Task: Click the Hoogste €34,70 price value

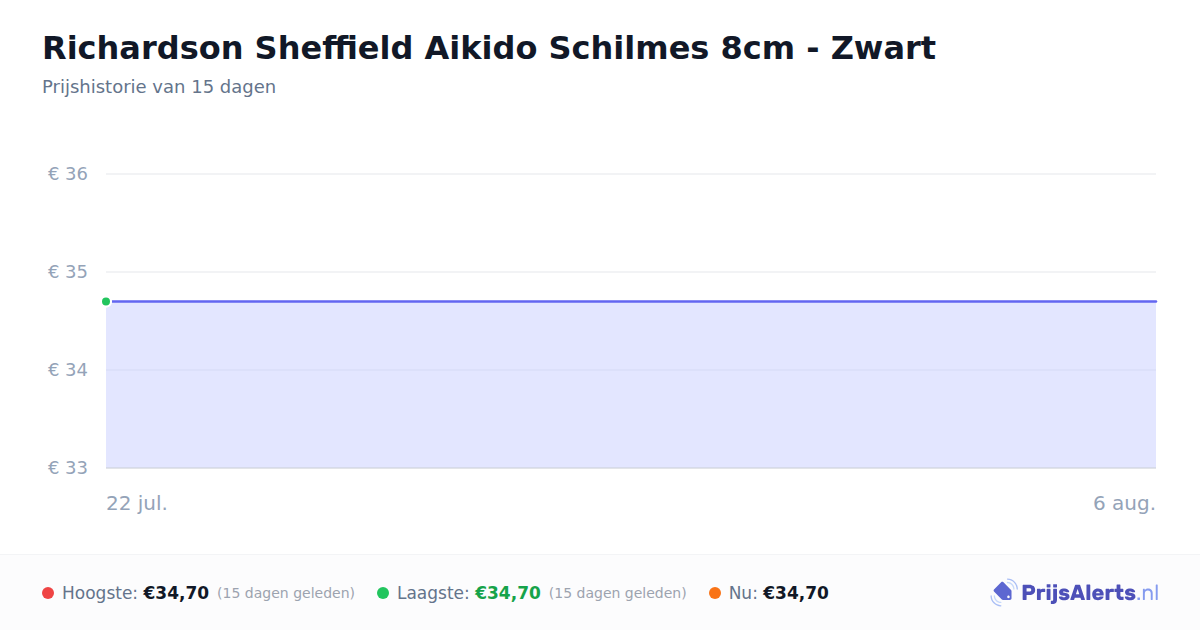Action: pyautogui.click(x=176, y=593)
